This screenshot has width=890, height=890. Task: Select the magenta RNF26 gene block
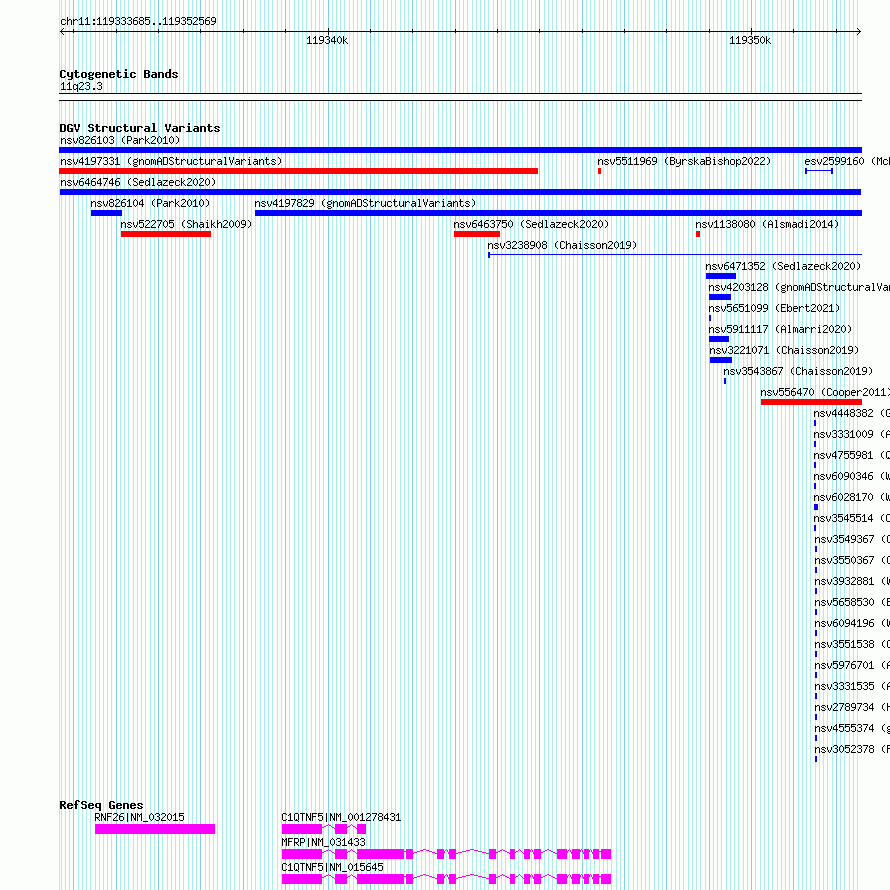tap(155, 829)
